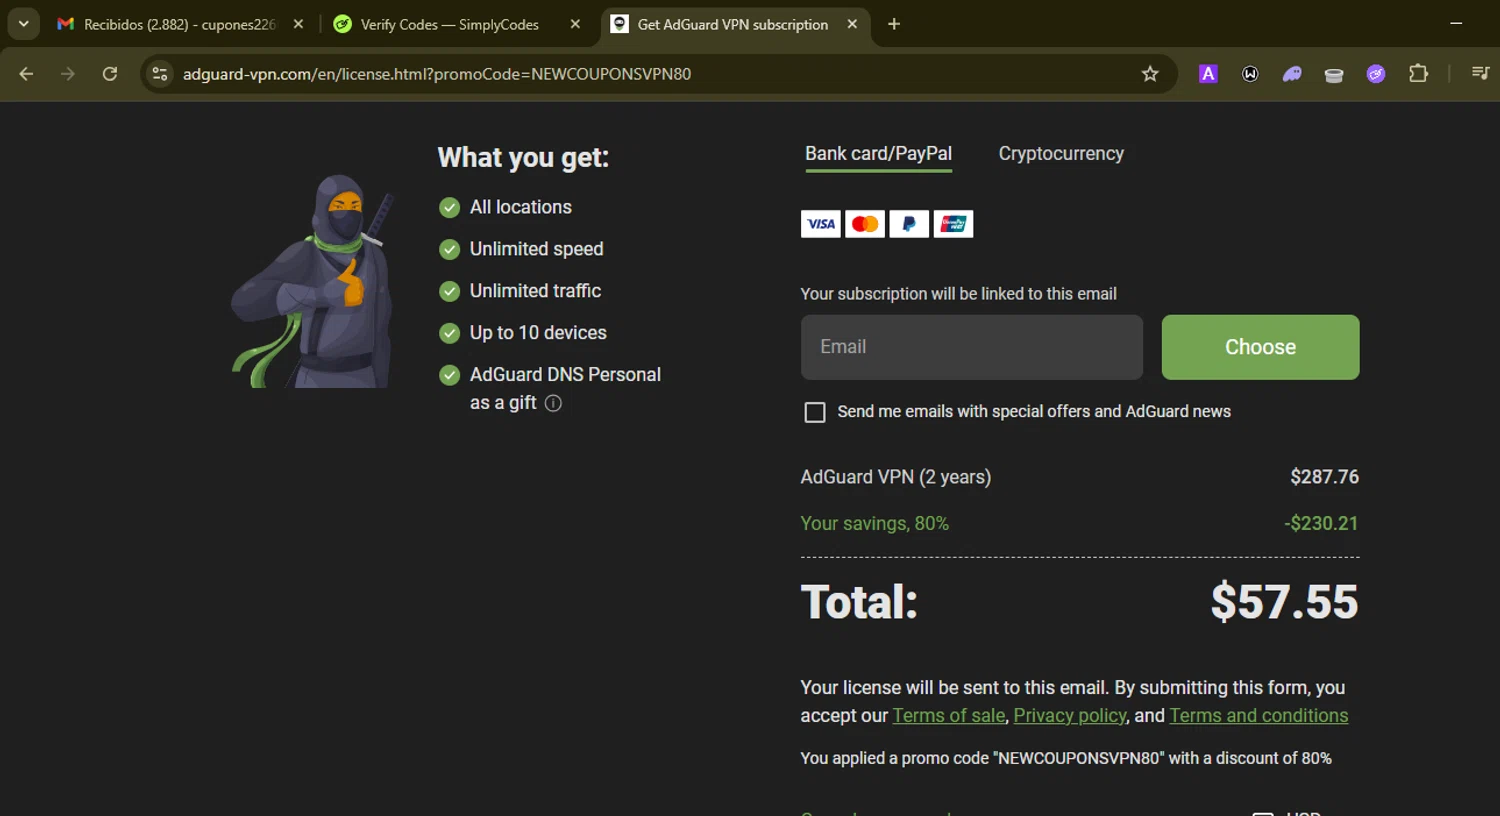Open a new browser tab

894,24
